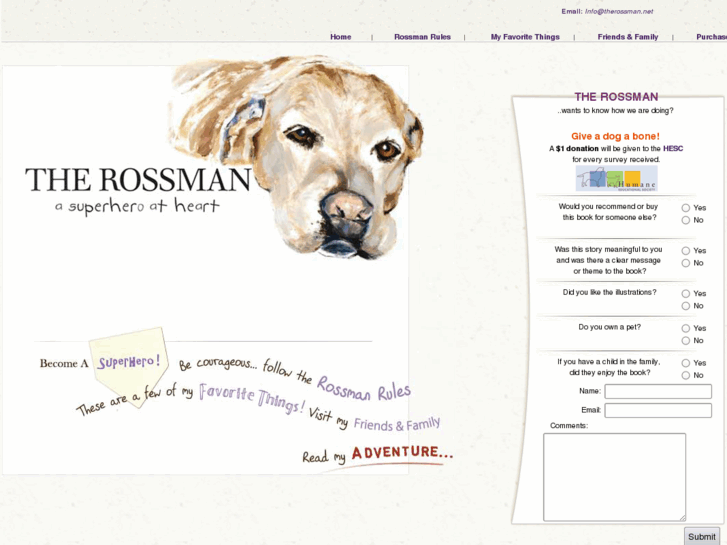Follow the handwritten Rossman Rules link

364,389
